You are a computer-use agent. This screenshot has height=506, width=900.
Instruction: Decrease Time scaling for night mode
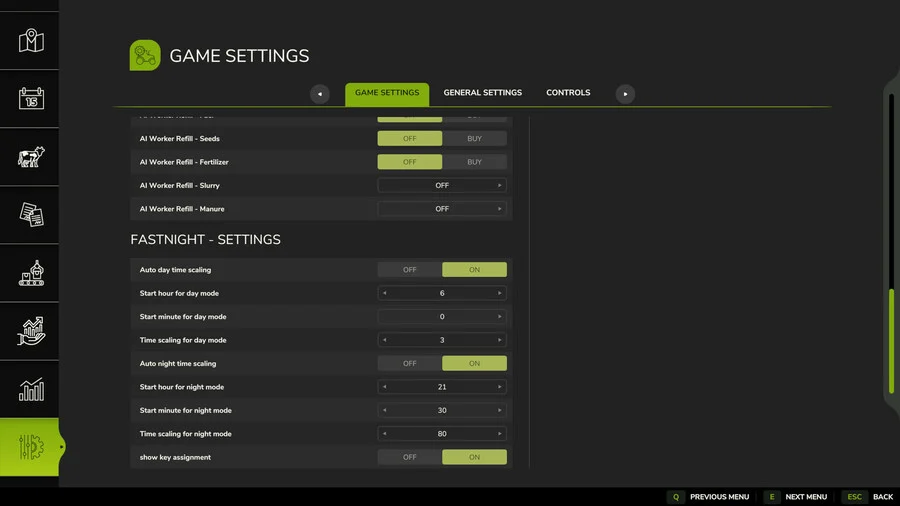[385, 434]
